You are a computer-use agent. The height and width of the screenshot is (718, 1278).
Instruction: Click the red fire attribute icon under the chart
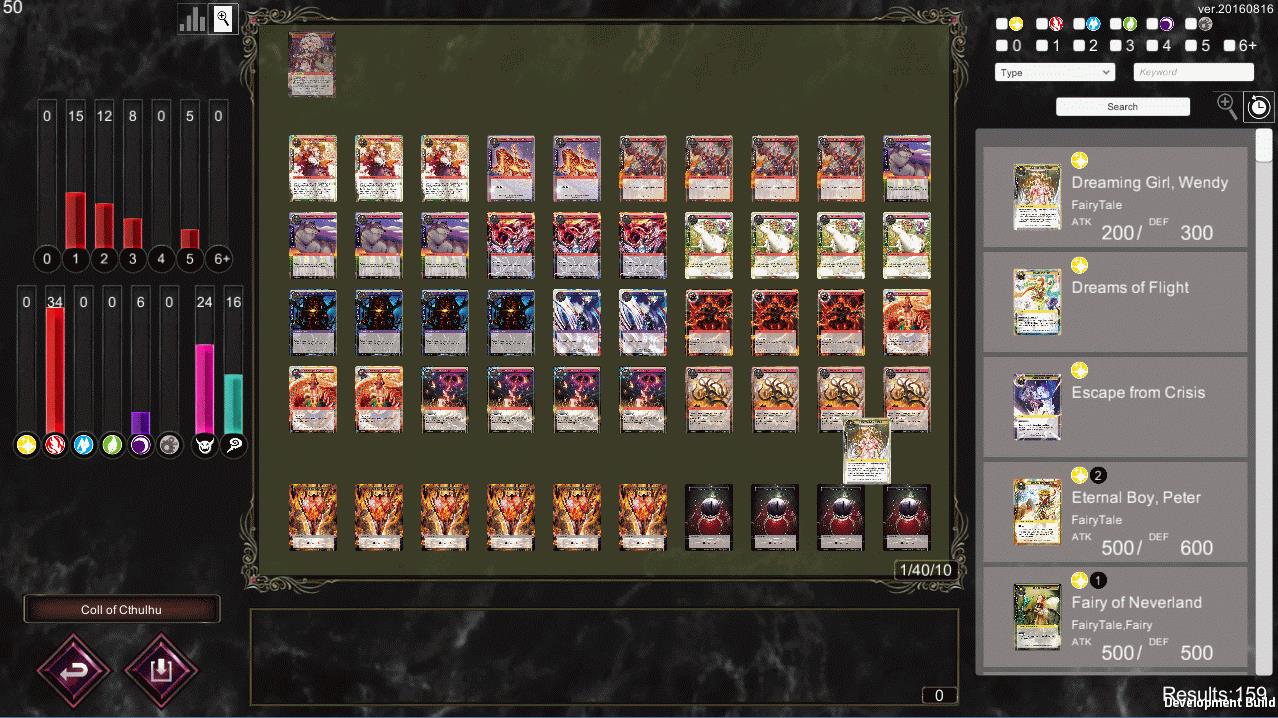55,445
